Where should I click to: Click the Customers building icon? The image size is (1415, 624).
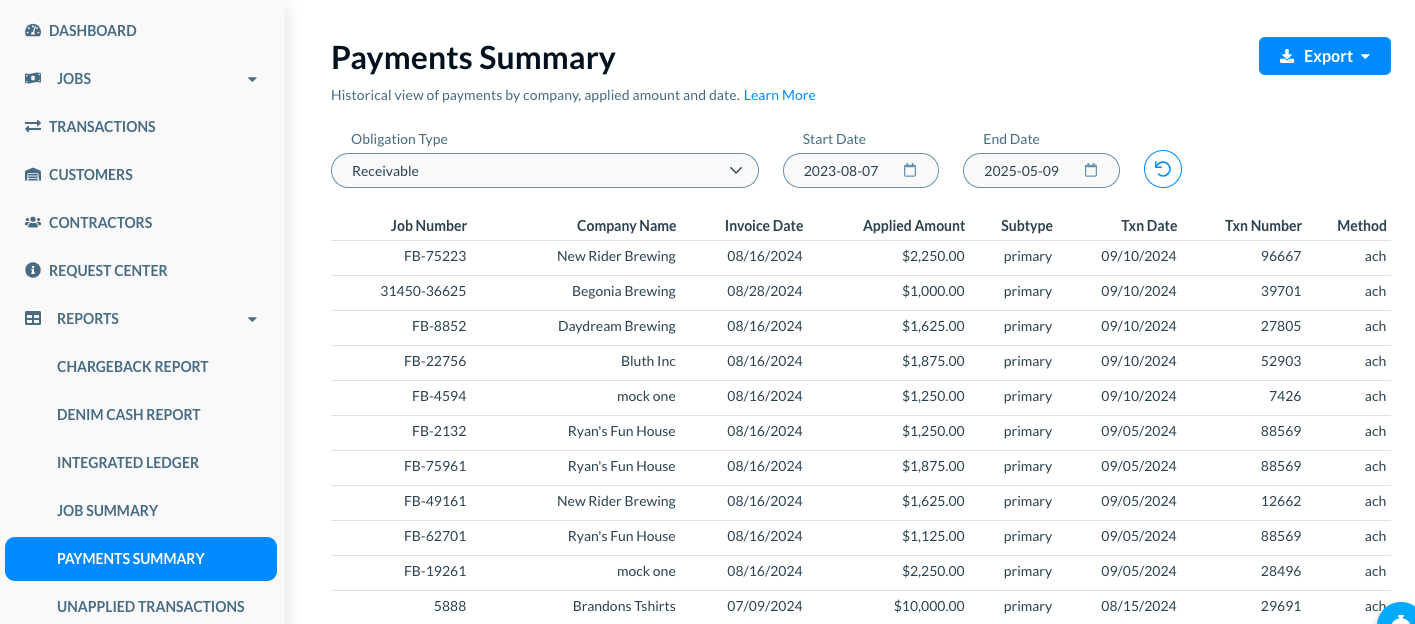coord(33,175)
